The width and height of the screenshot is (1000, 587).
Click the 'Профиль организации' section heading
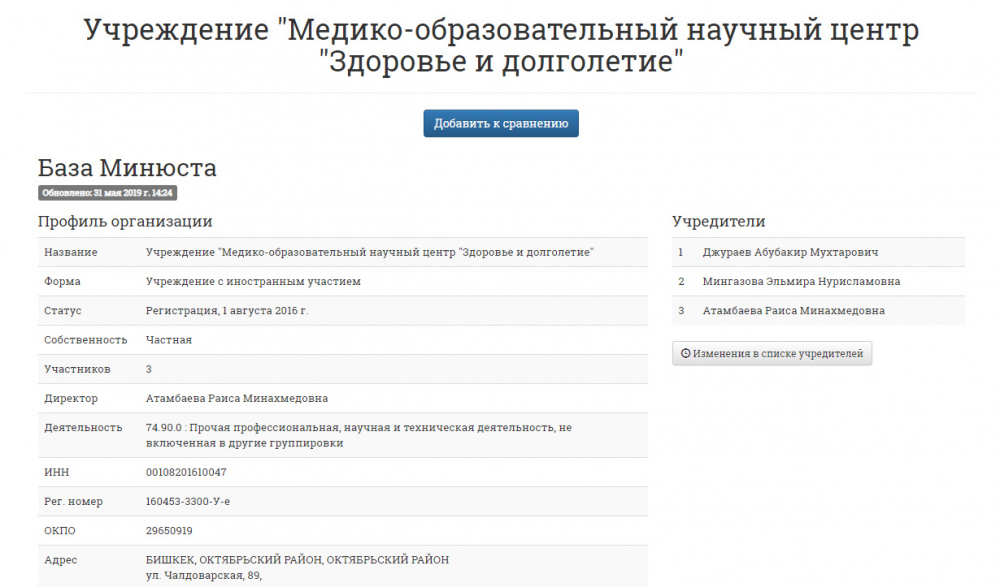tap(125, 221)
